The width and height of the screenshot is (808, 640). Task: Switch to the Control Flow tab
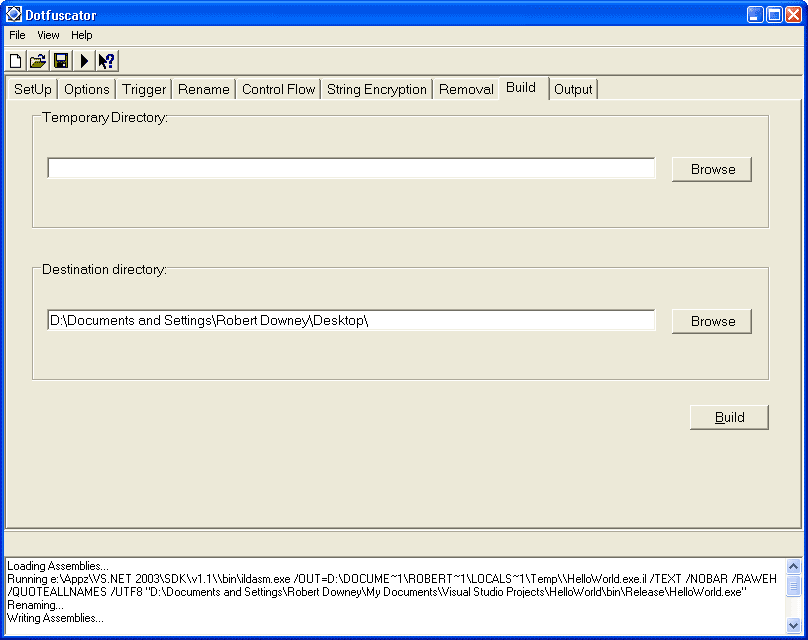click(x=279, y=89)
